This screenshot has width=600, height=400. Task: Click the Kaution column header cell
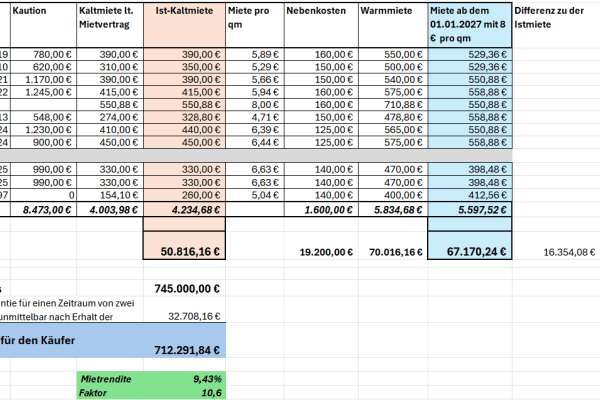coord(43,25)
